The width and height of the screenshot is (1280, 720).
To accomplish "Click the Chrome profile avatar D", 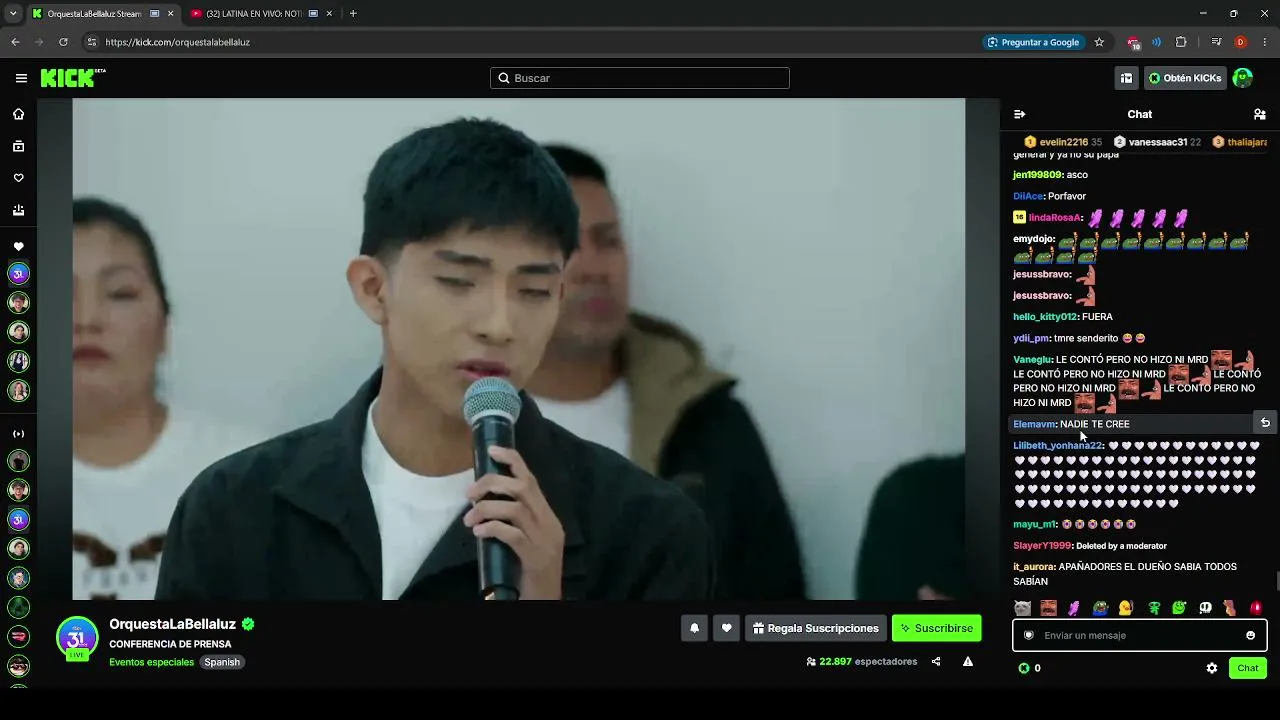I will tap(1240, 42).
